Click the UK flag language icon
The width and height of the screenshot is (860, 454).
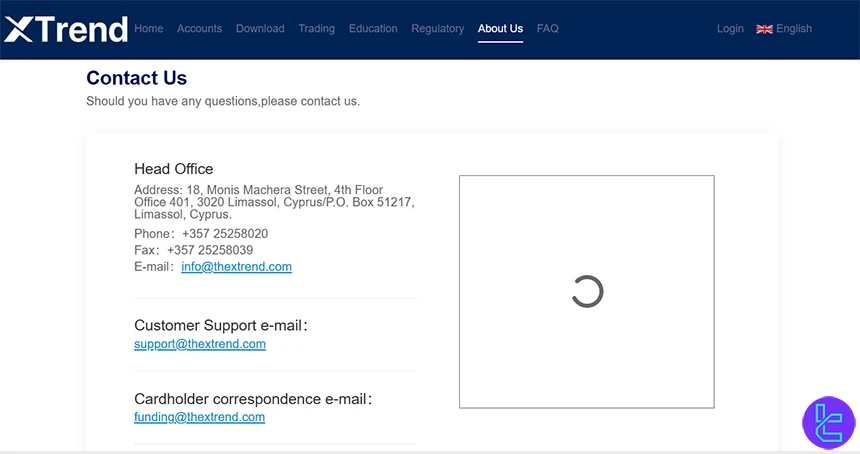tap(764, 29)
